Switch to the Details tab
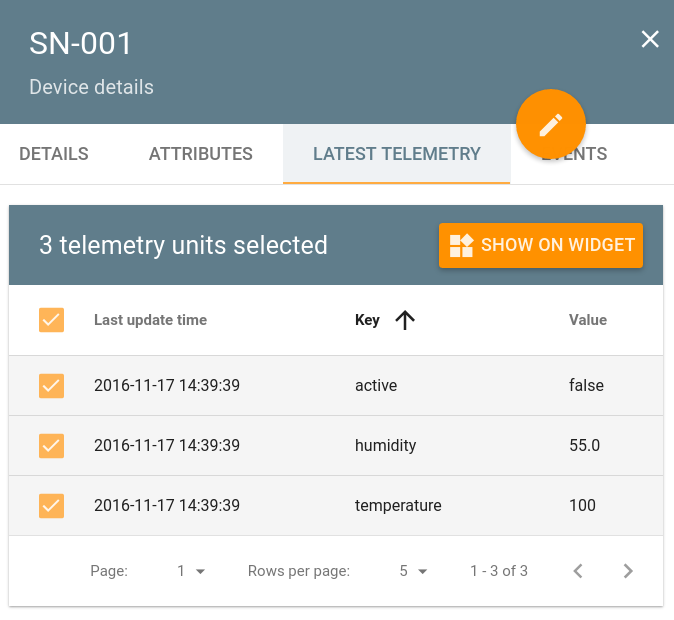Viewport: 674px width, 620px height. click(x=54, y=154)
